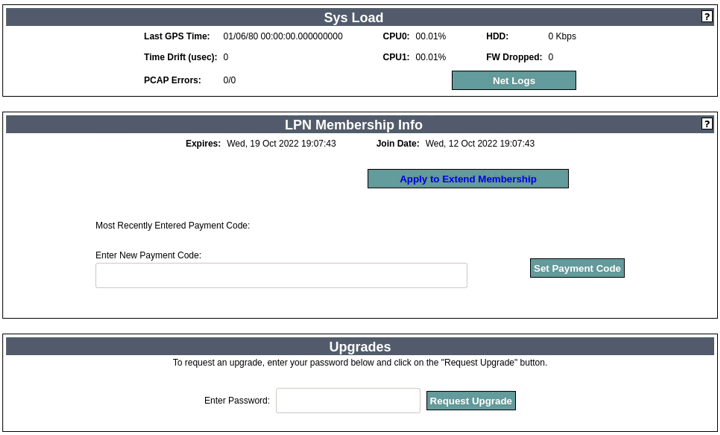720x435 pixels.
Task: Focus the Enter New Payment Code field
Action: coord(281,276)
